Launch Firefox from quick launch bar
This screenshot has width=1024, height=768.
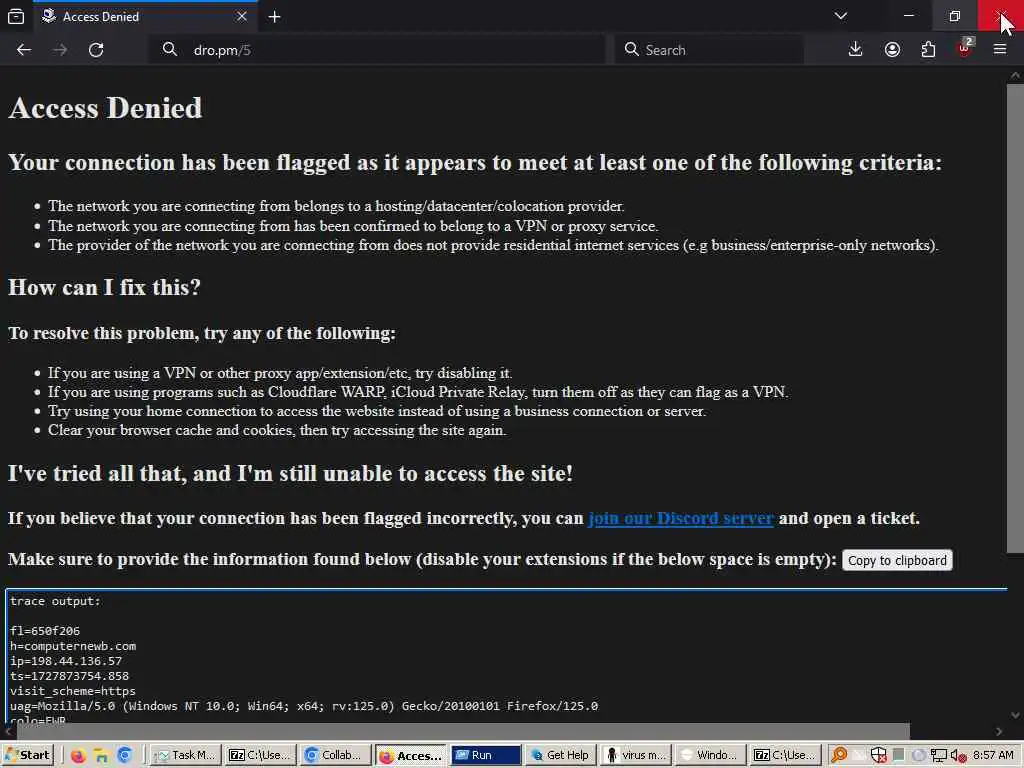point(78,756)
